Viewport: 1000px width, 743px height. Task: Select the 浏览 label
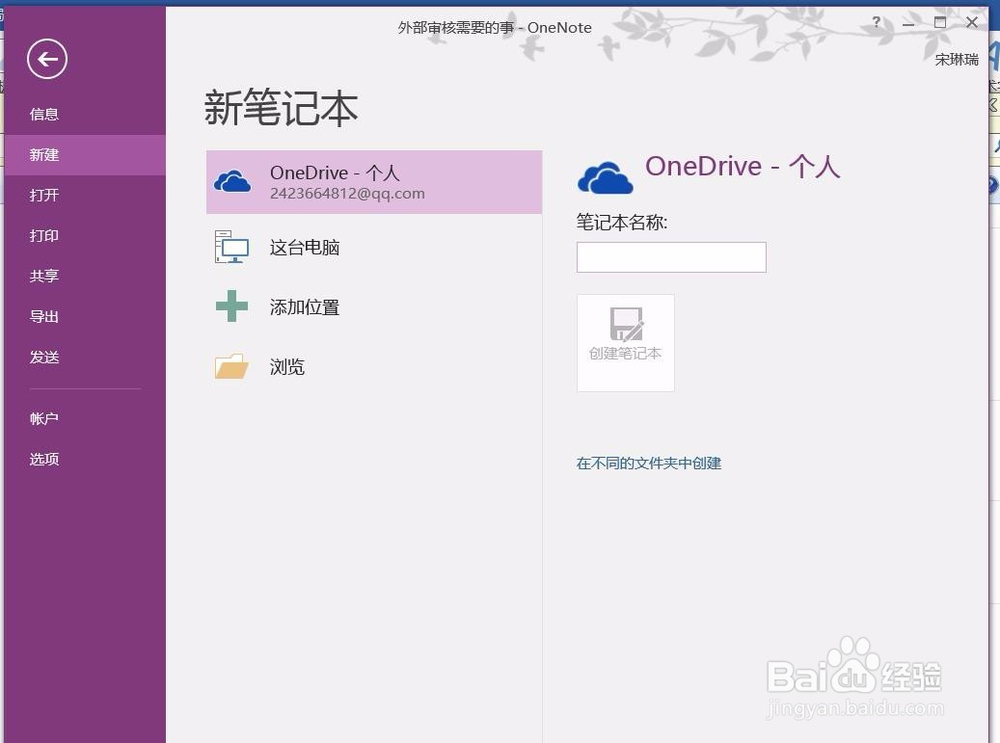(287, 367)
